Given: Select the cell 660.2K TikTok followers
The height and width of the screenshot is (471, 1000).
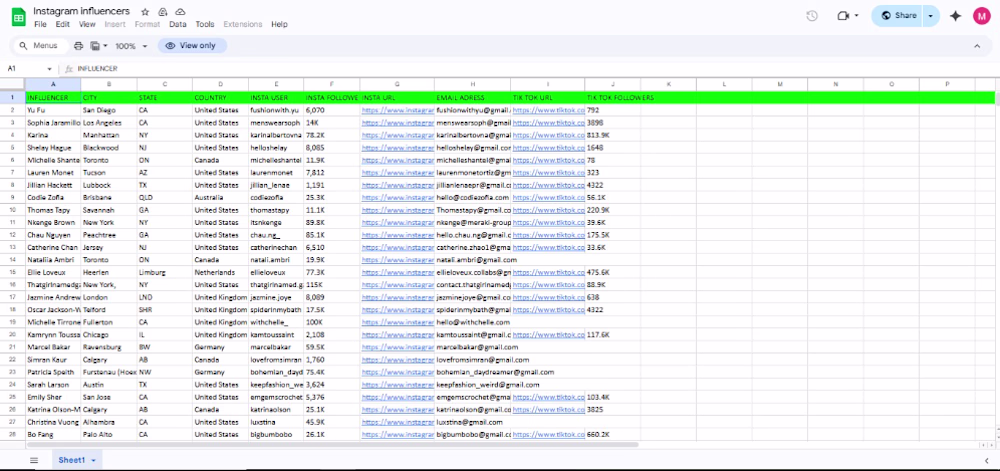Looking at the screenshot, I should coord(612,435).
